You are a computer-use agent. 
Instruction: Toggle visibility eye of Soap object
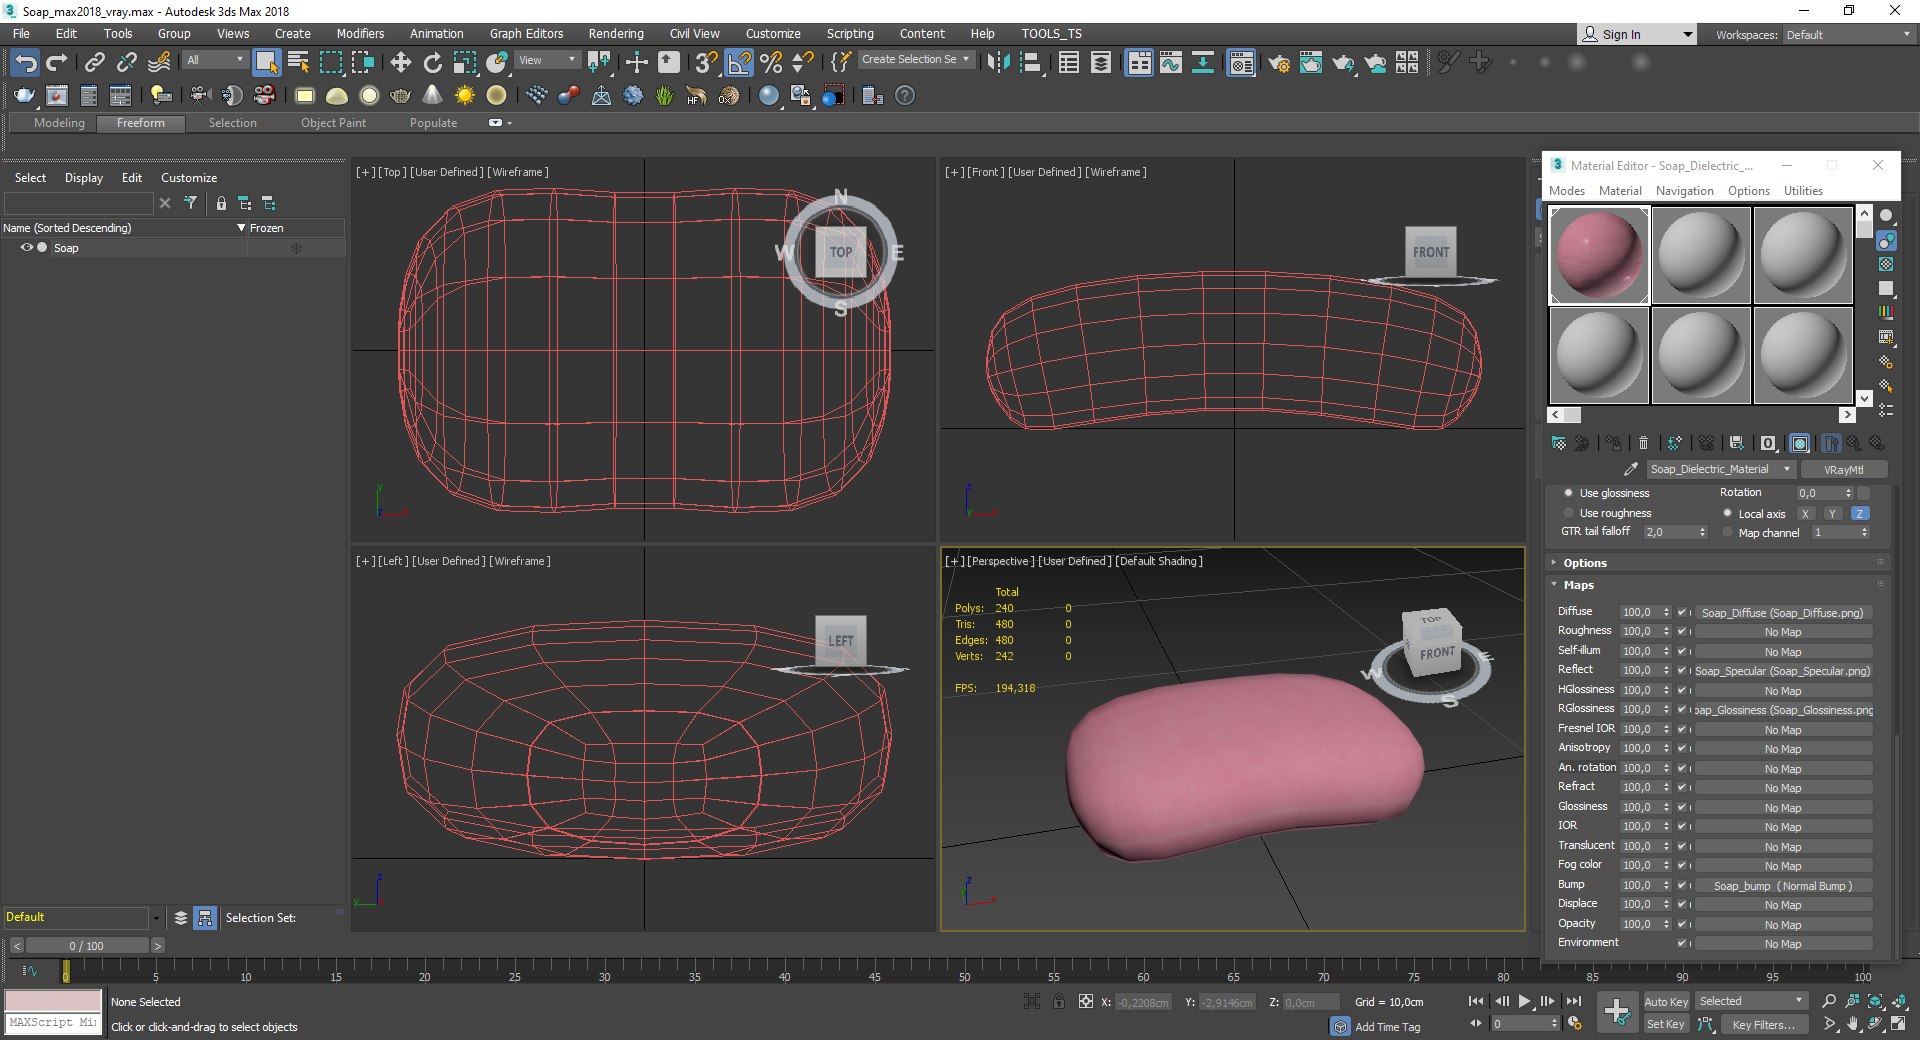[x=27, y=248]
